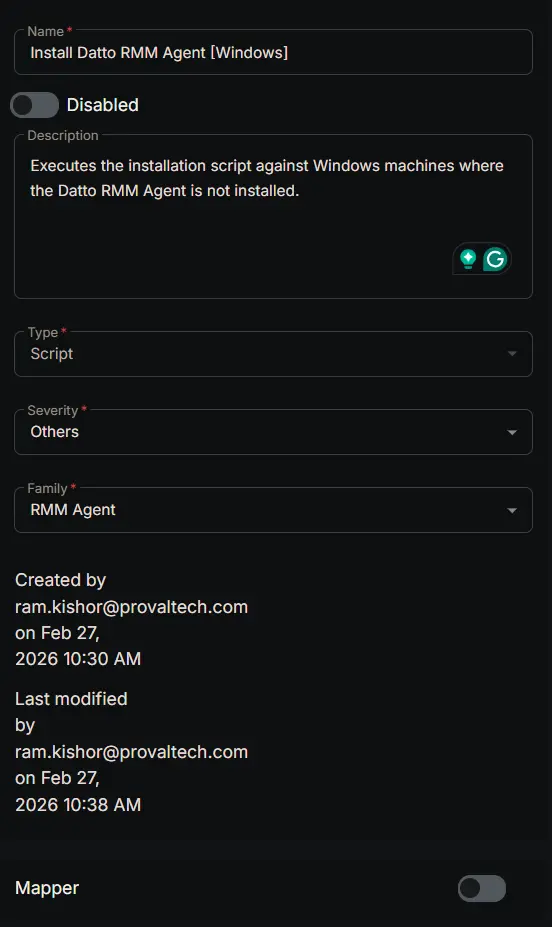Click the Severity field dropdown arrow
552x927 pixels.
tap(512, 432)
